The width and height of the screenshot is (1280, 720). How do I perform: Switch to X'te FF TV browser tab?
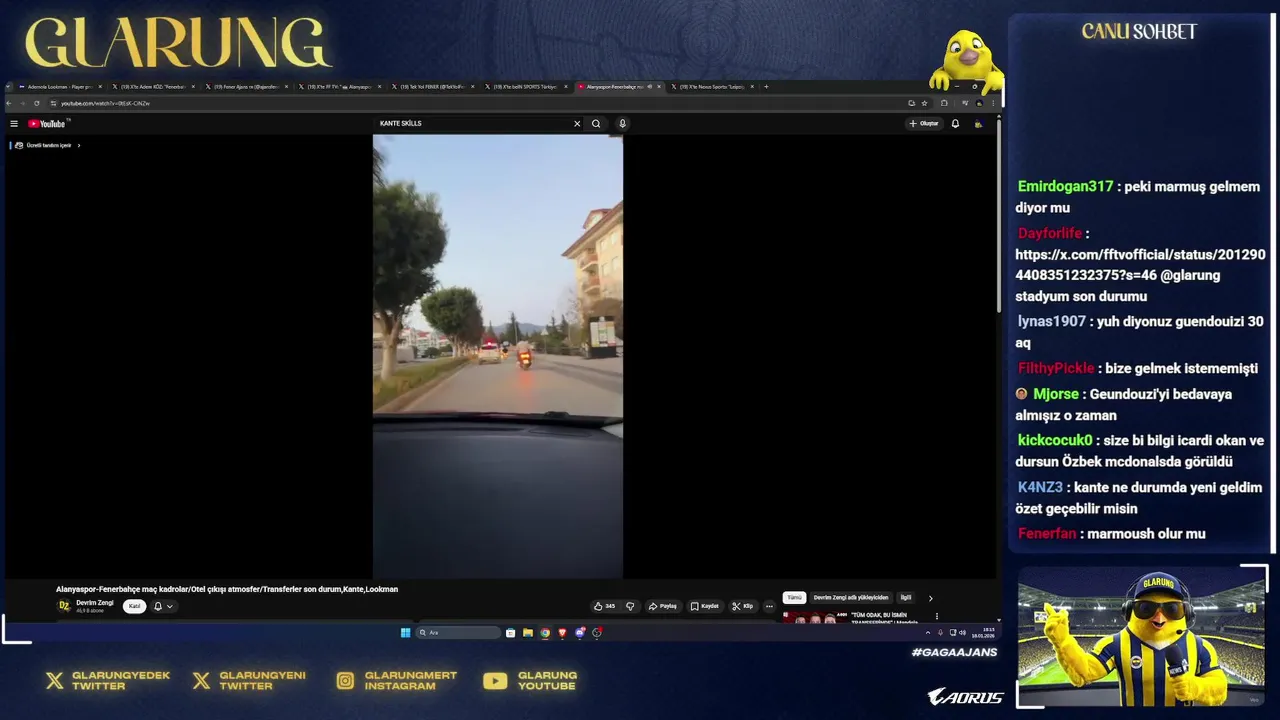(338, 87)
